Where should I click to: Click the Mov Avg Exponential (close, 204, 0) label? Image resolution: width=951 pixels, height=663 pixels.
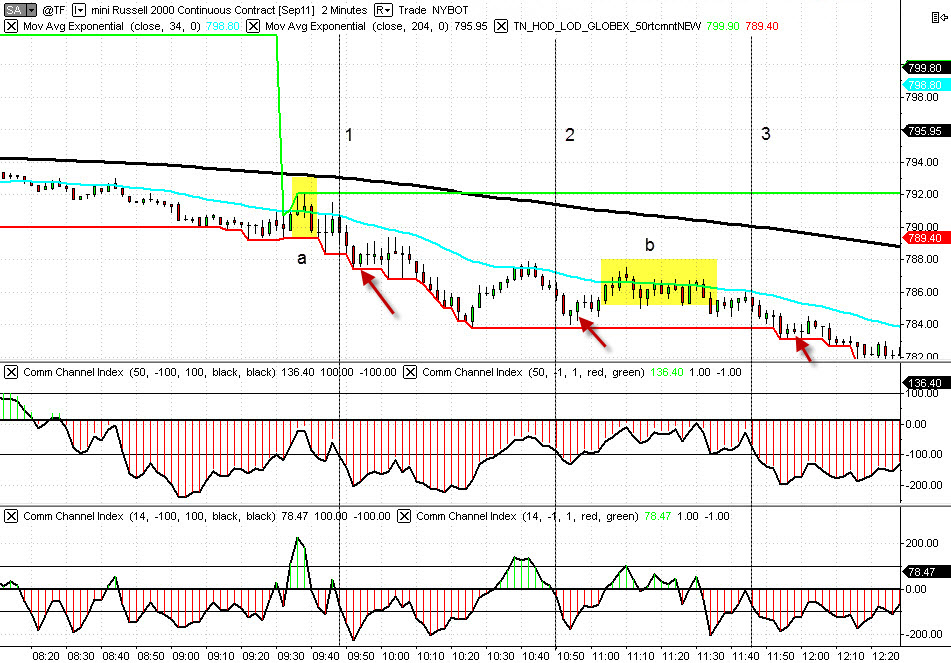point(357,26)
